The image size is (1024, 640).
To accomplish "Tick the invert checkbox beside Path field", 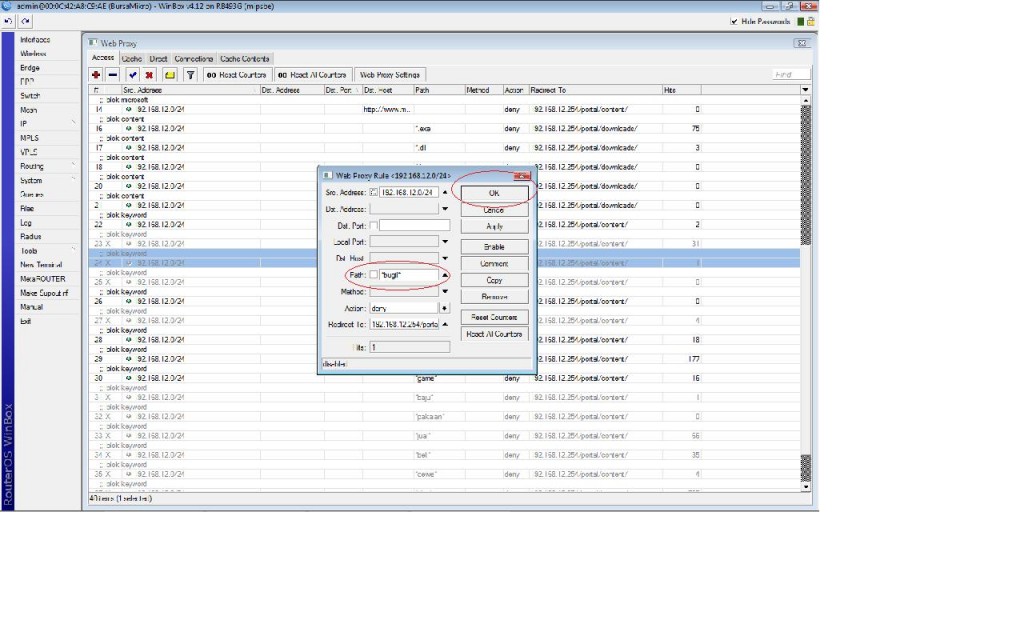I will (x=374, y=275).
